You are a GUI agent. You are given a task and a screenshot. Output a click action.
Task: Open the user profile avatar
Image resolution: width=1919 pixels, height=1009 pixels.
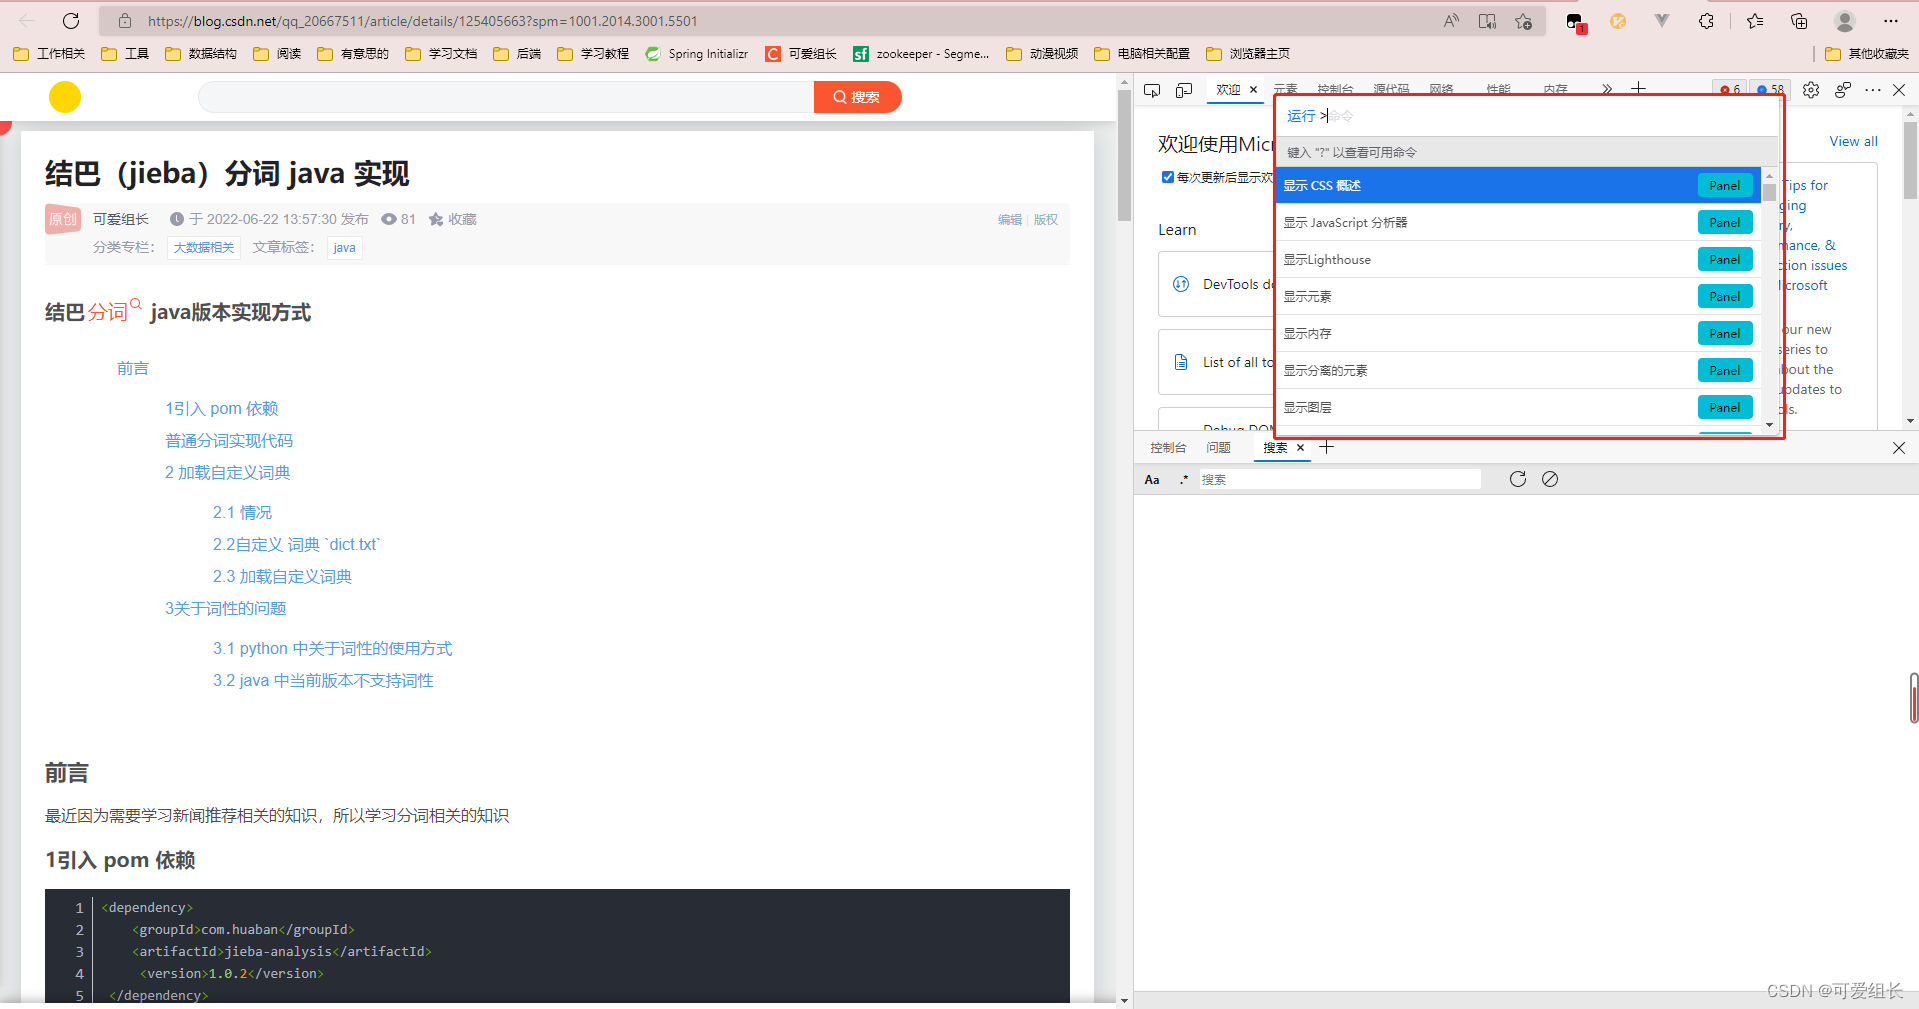(x=1845, y=20)
